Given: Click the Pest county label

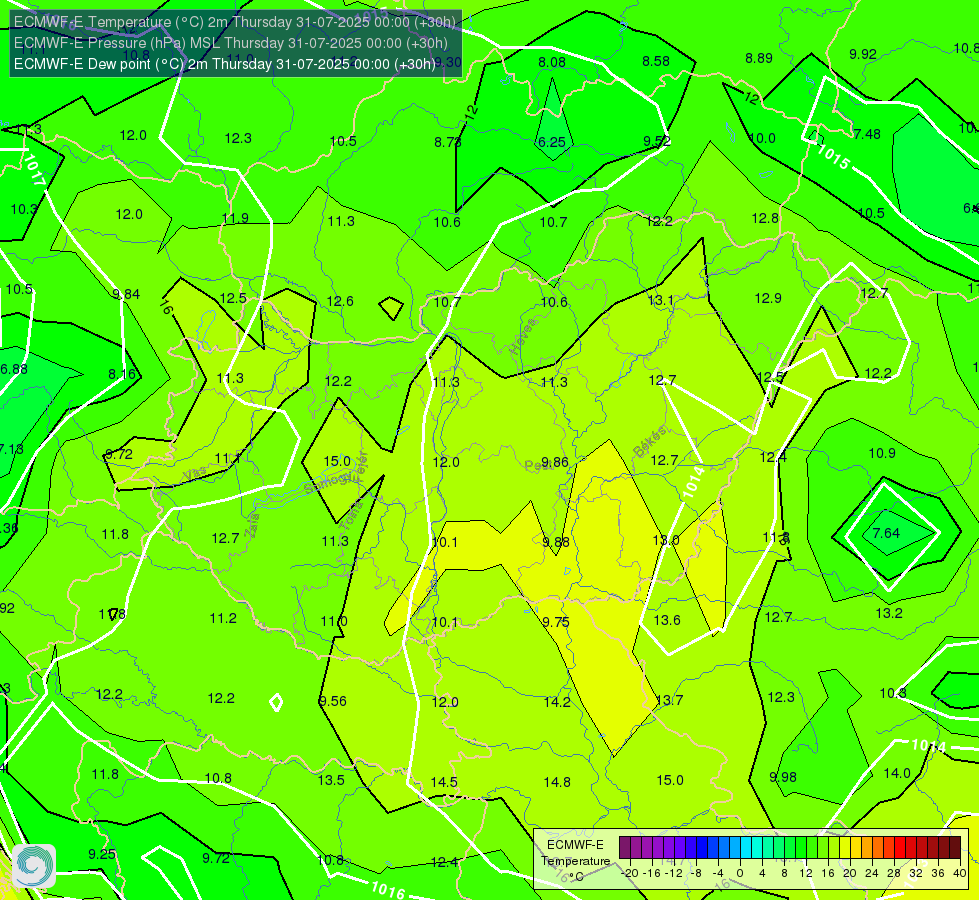Looking at the screenshot, I should 537,466.
